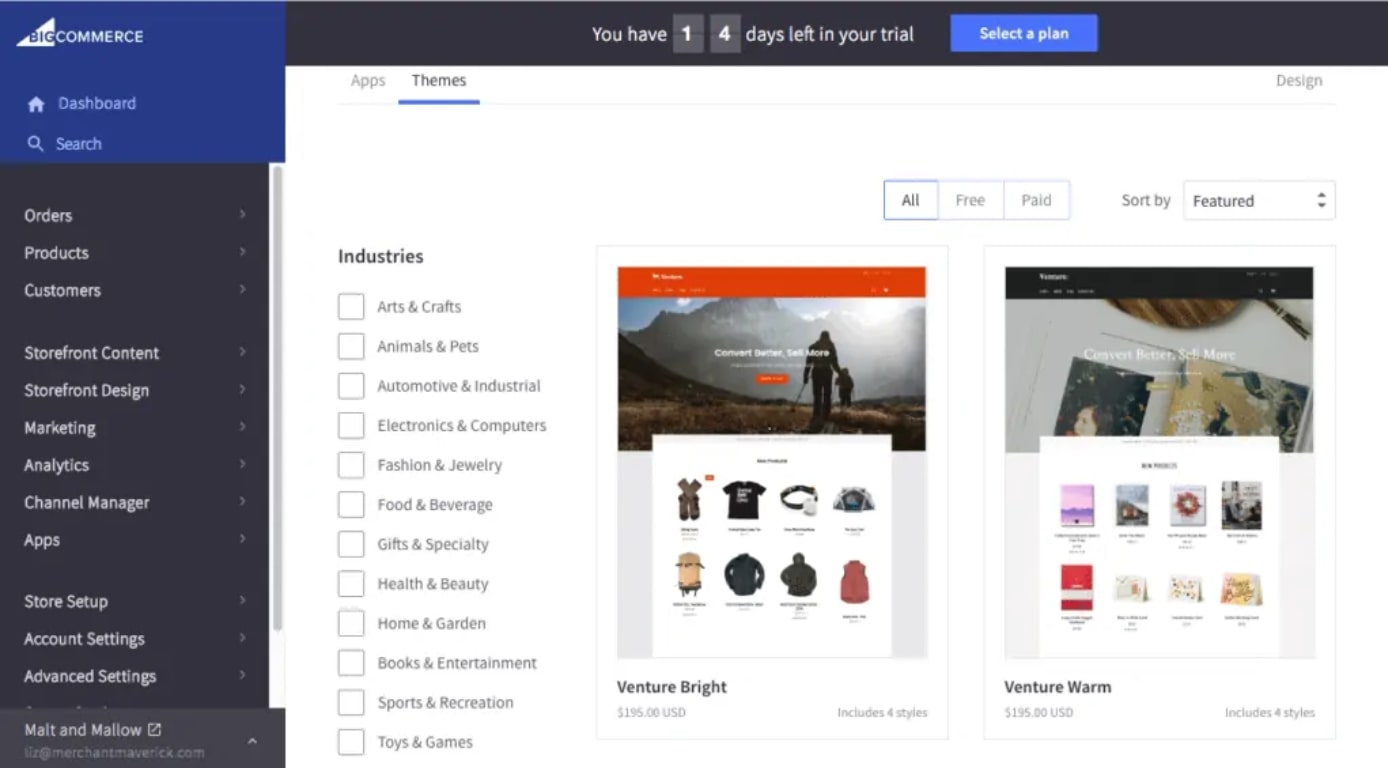Image resolution: width=1388 pixels, height=768 pixels.
Task: Expand account menu with the up caret
Action: [x=252, y=741]
